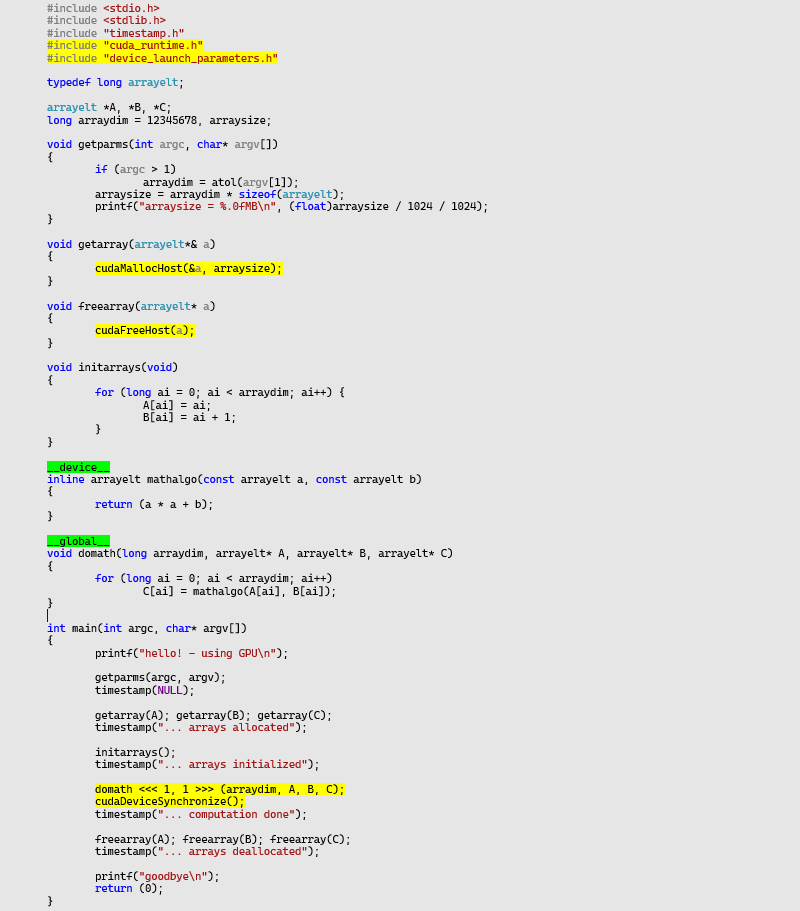Click the void getparms function signature
The height and width of the screenshot is (911, 800).
[x=163, y=144]
